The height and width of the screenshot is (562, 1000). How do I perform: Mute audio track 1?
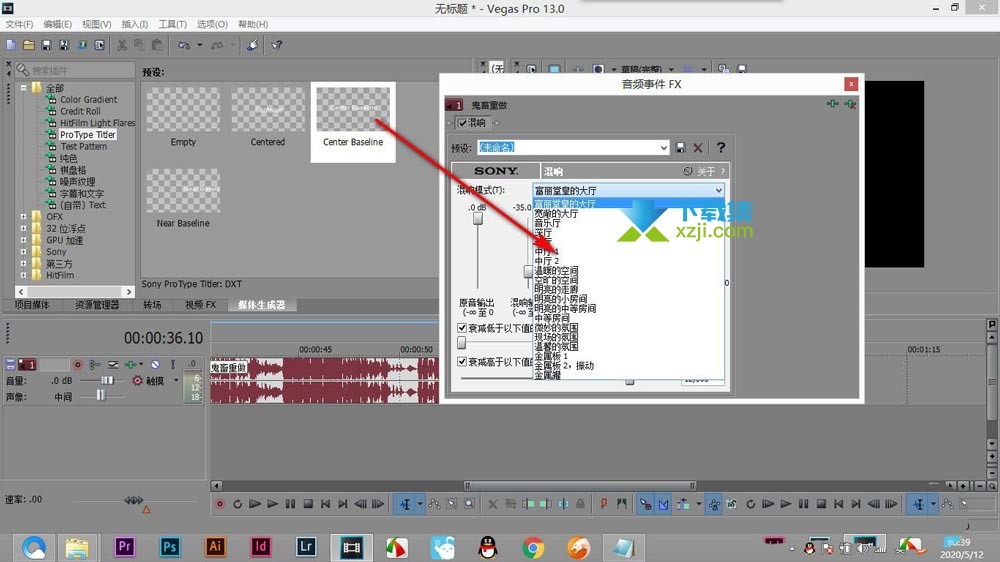[x=155, y=365]
